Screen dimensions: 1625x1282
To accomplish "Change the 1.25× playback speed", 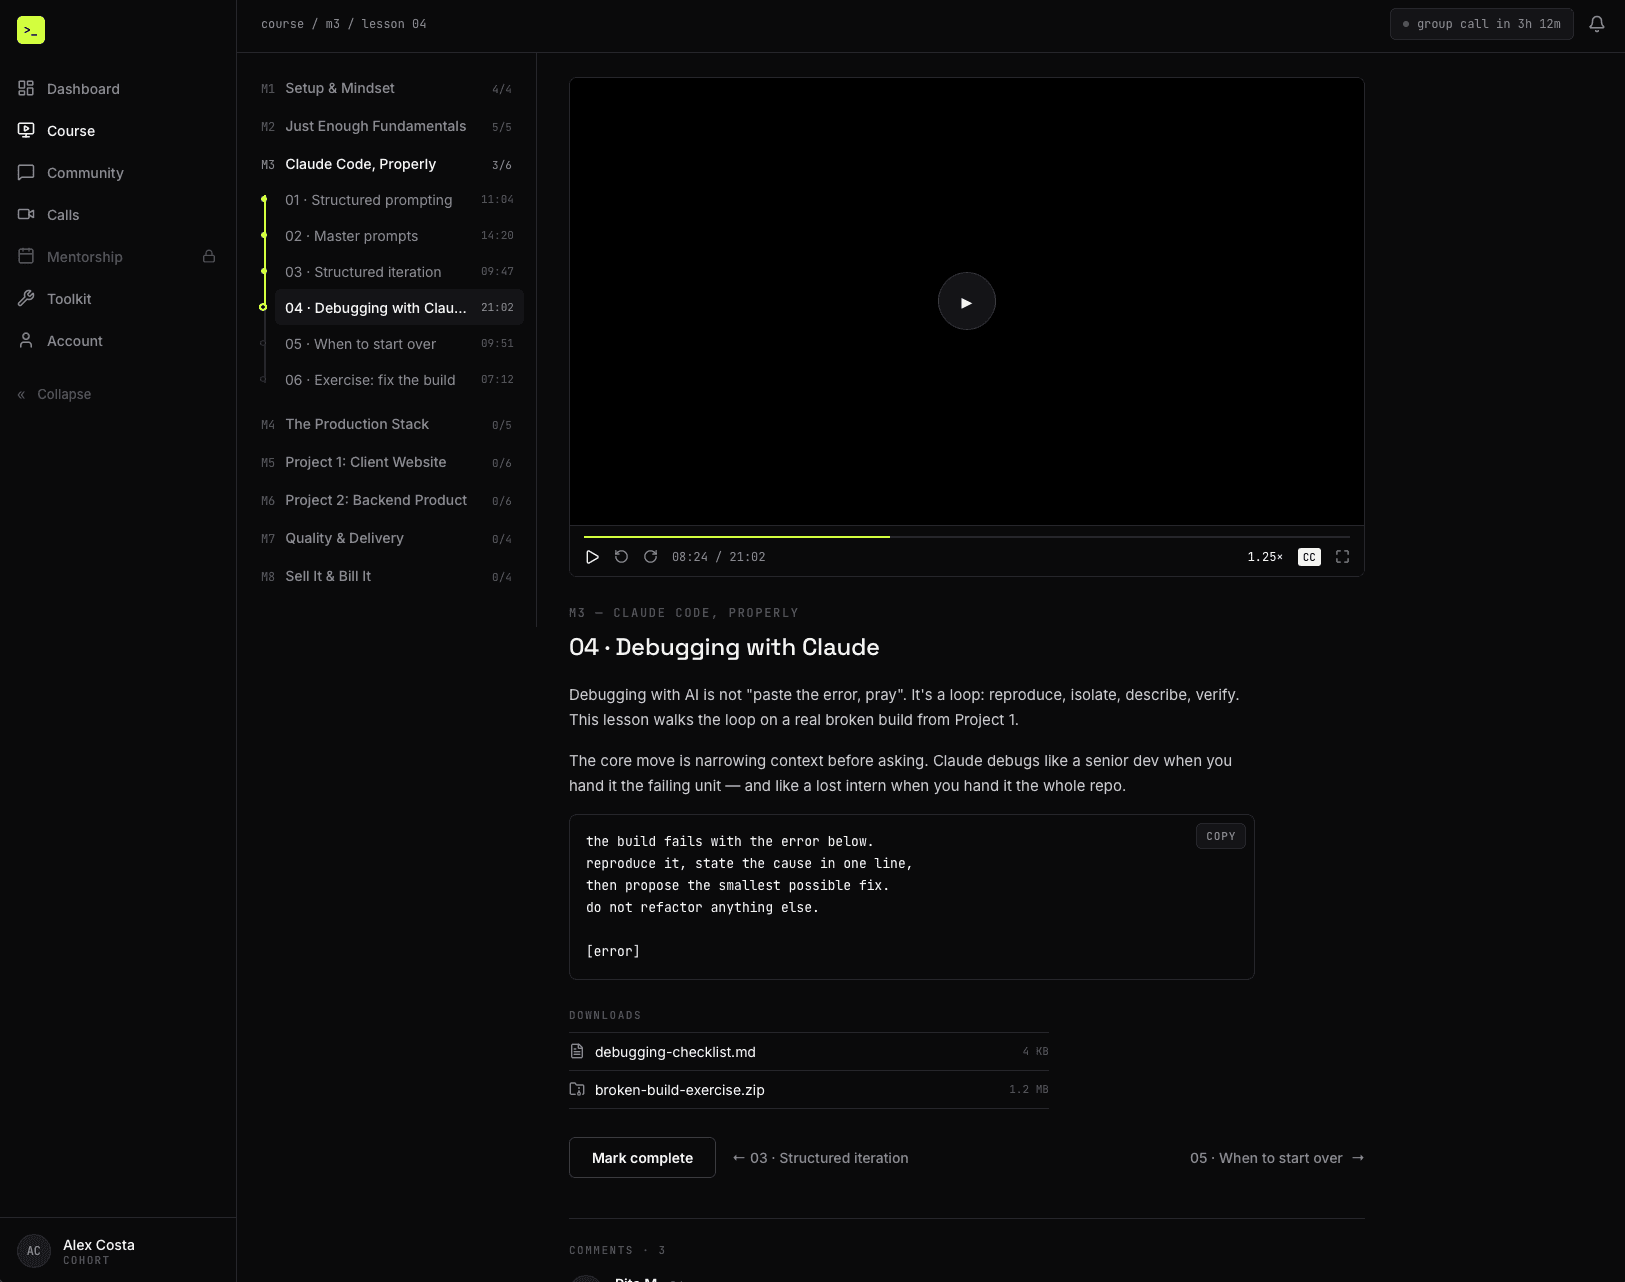I will coord(1265,557).
